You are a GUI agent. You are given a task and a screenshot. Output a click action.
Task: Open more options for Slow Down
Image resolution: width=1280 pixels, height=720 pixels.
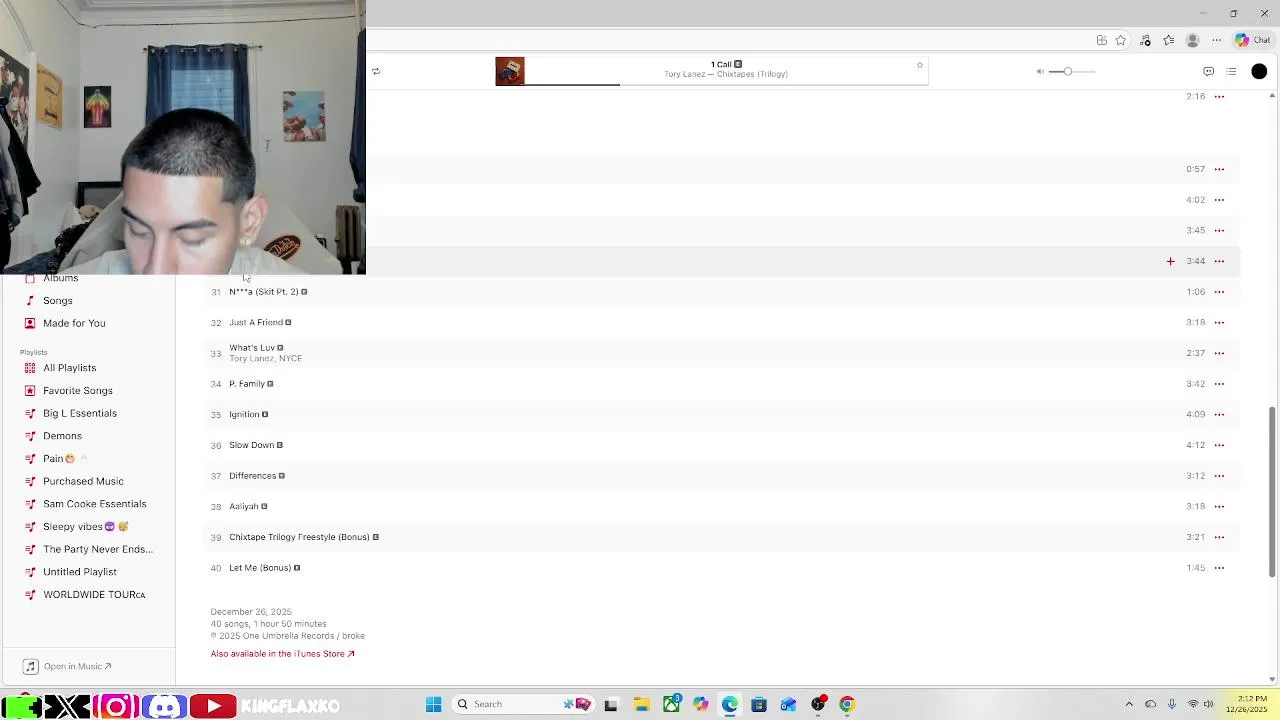(1219, 445)
